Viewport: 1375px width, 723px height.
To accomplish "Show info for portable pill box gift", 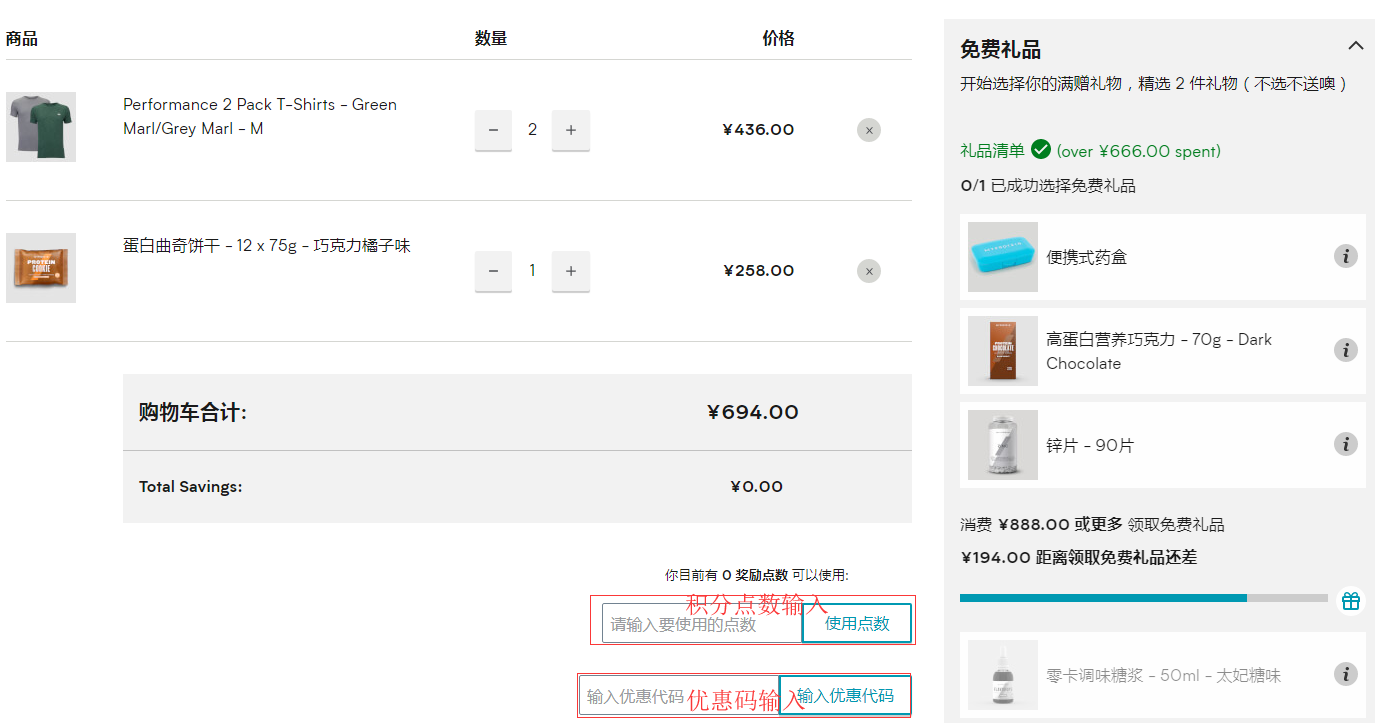I will [x=1345, y=257].
